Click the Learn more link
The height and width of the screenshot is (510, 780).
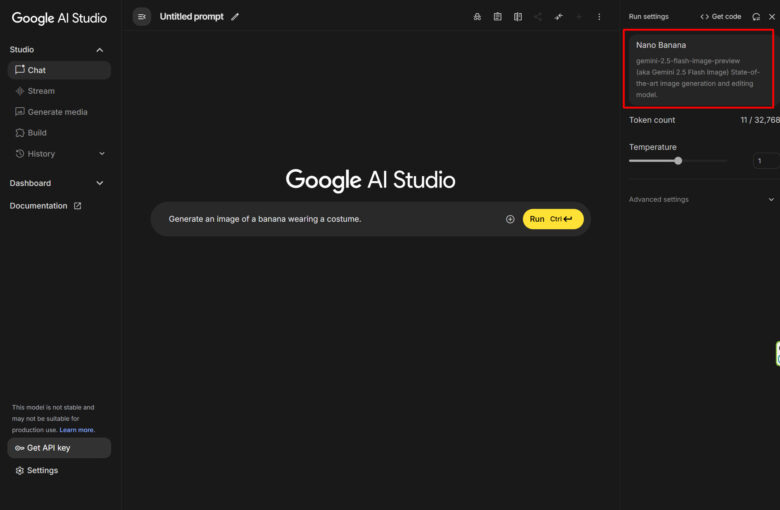[x=77, y=430]
